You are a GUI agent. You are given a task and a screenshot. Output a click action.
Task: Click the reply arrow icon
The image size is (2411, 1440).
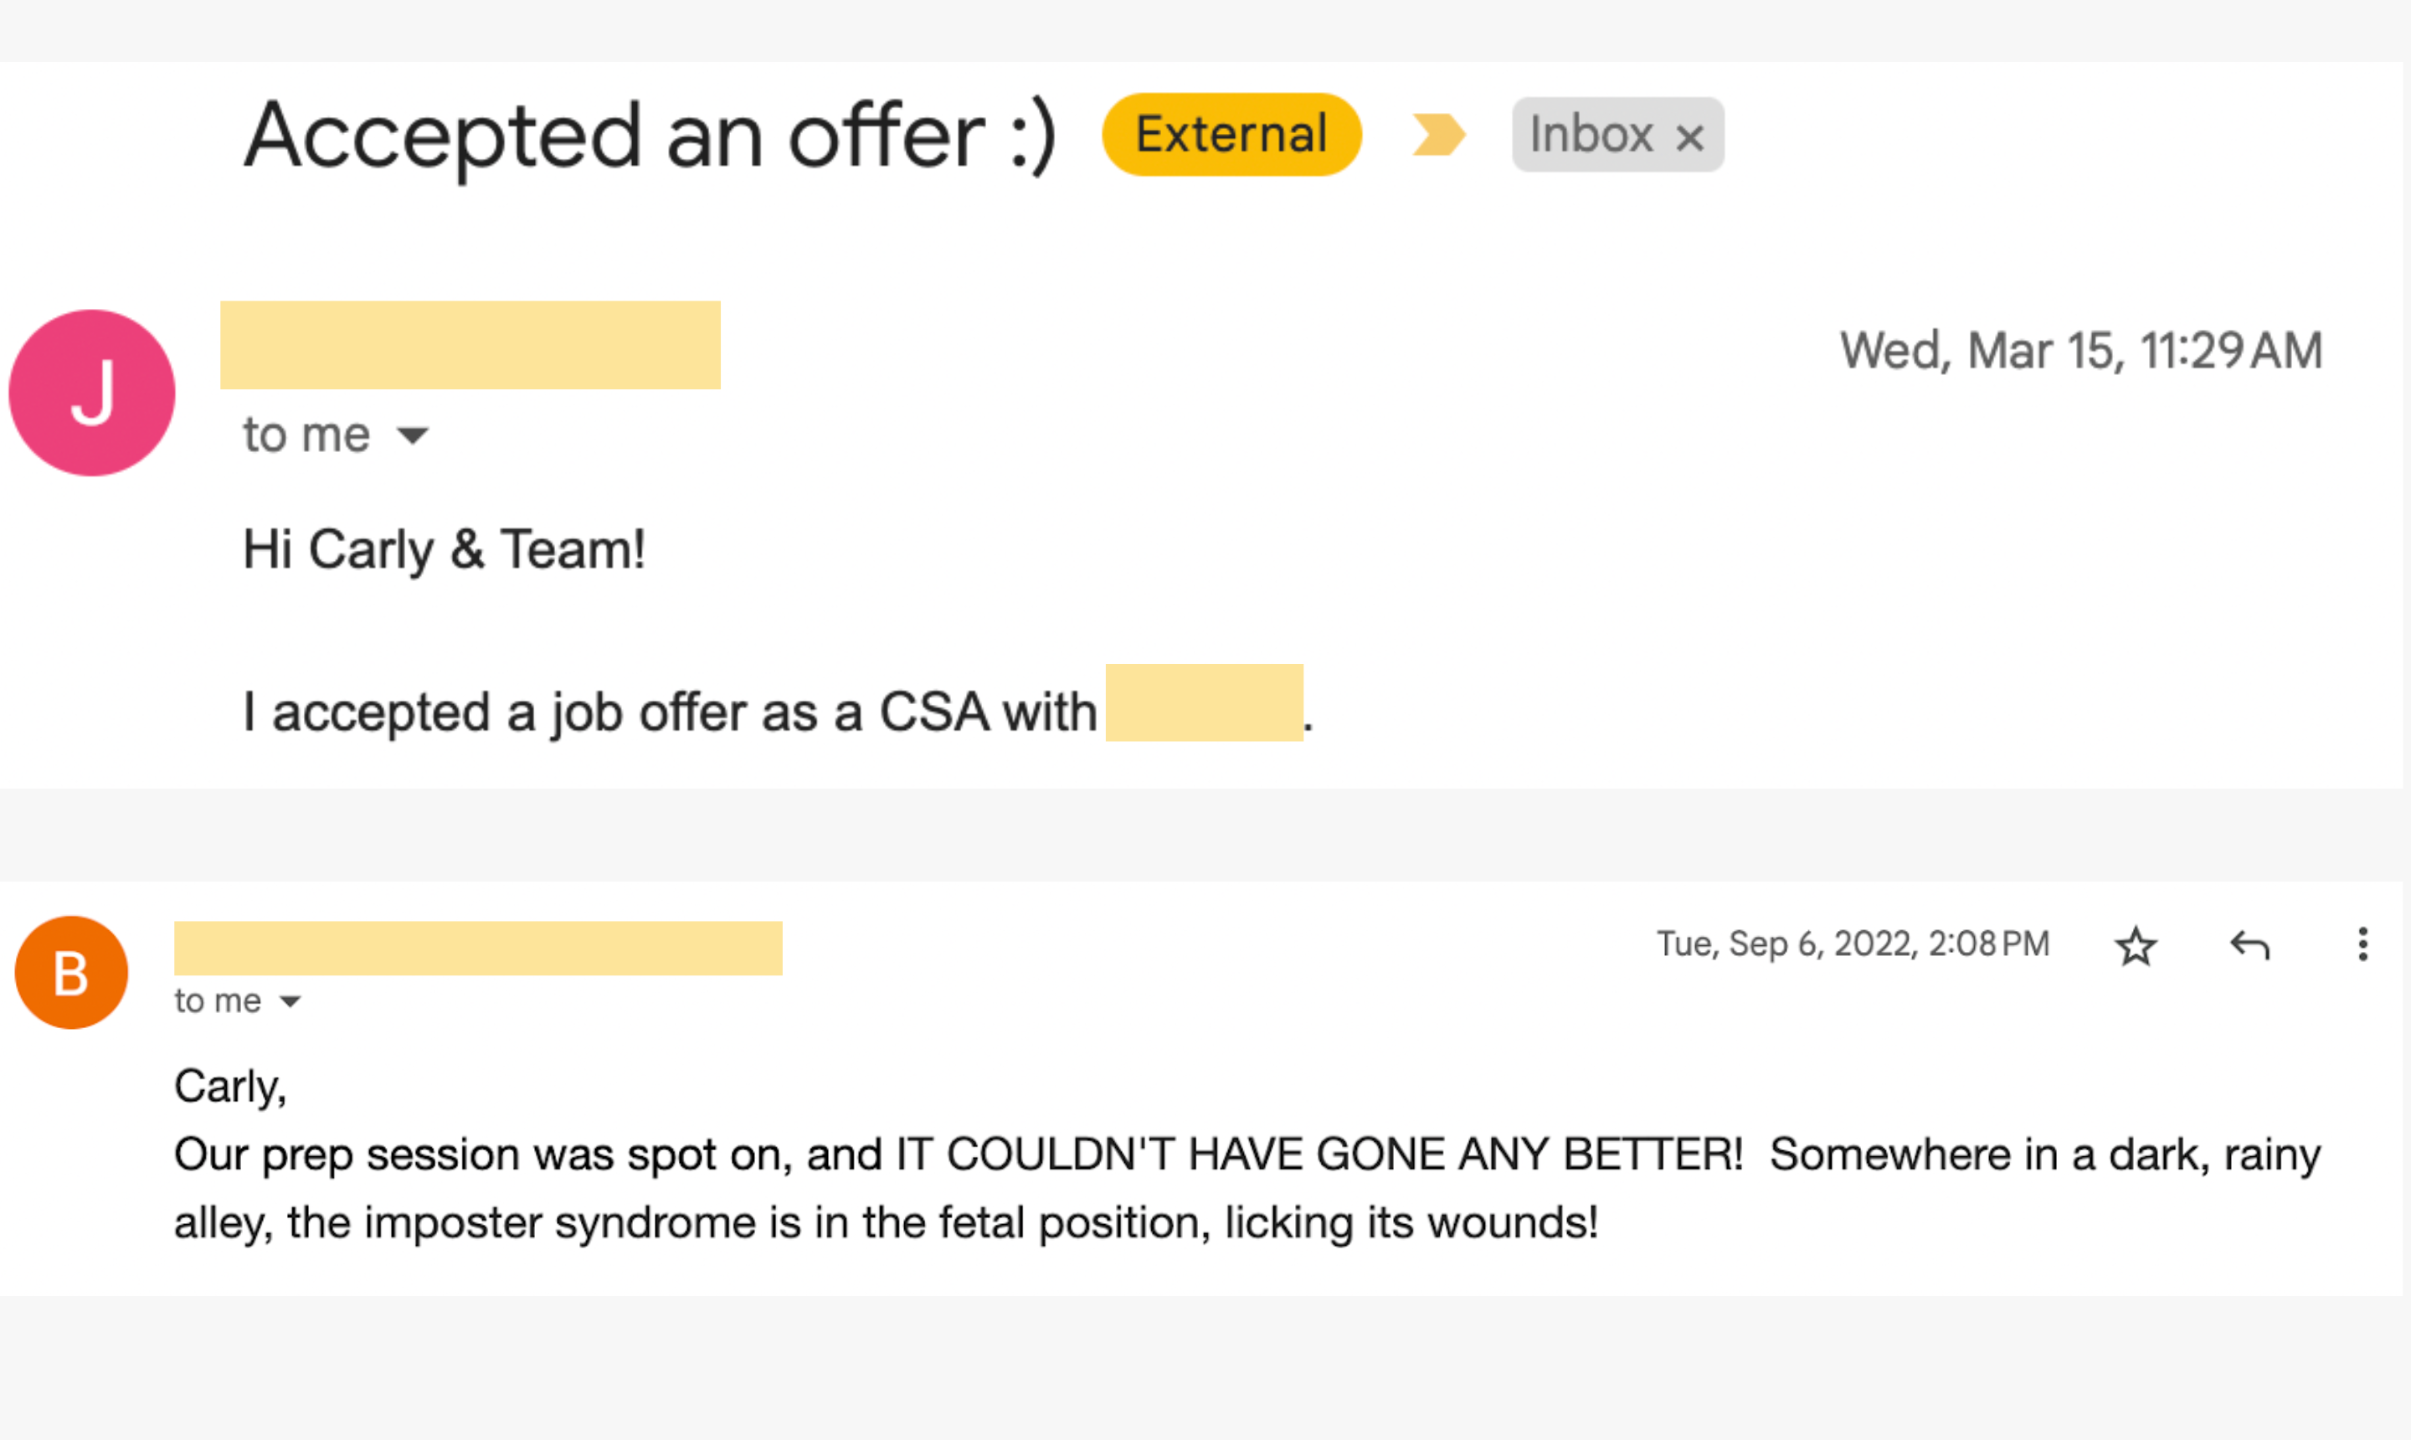tap(2249, 945)
